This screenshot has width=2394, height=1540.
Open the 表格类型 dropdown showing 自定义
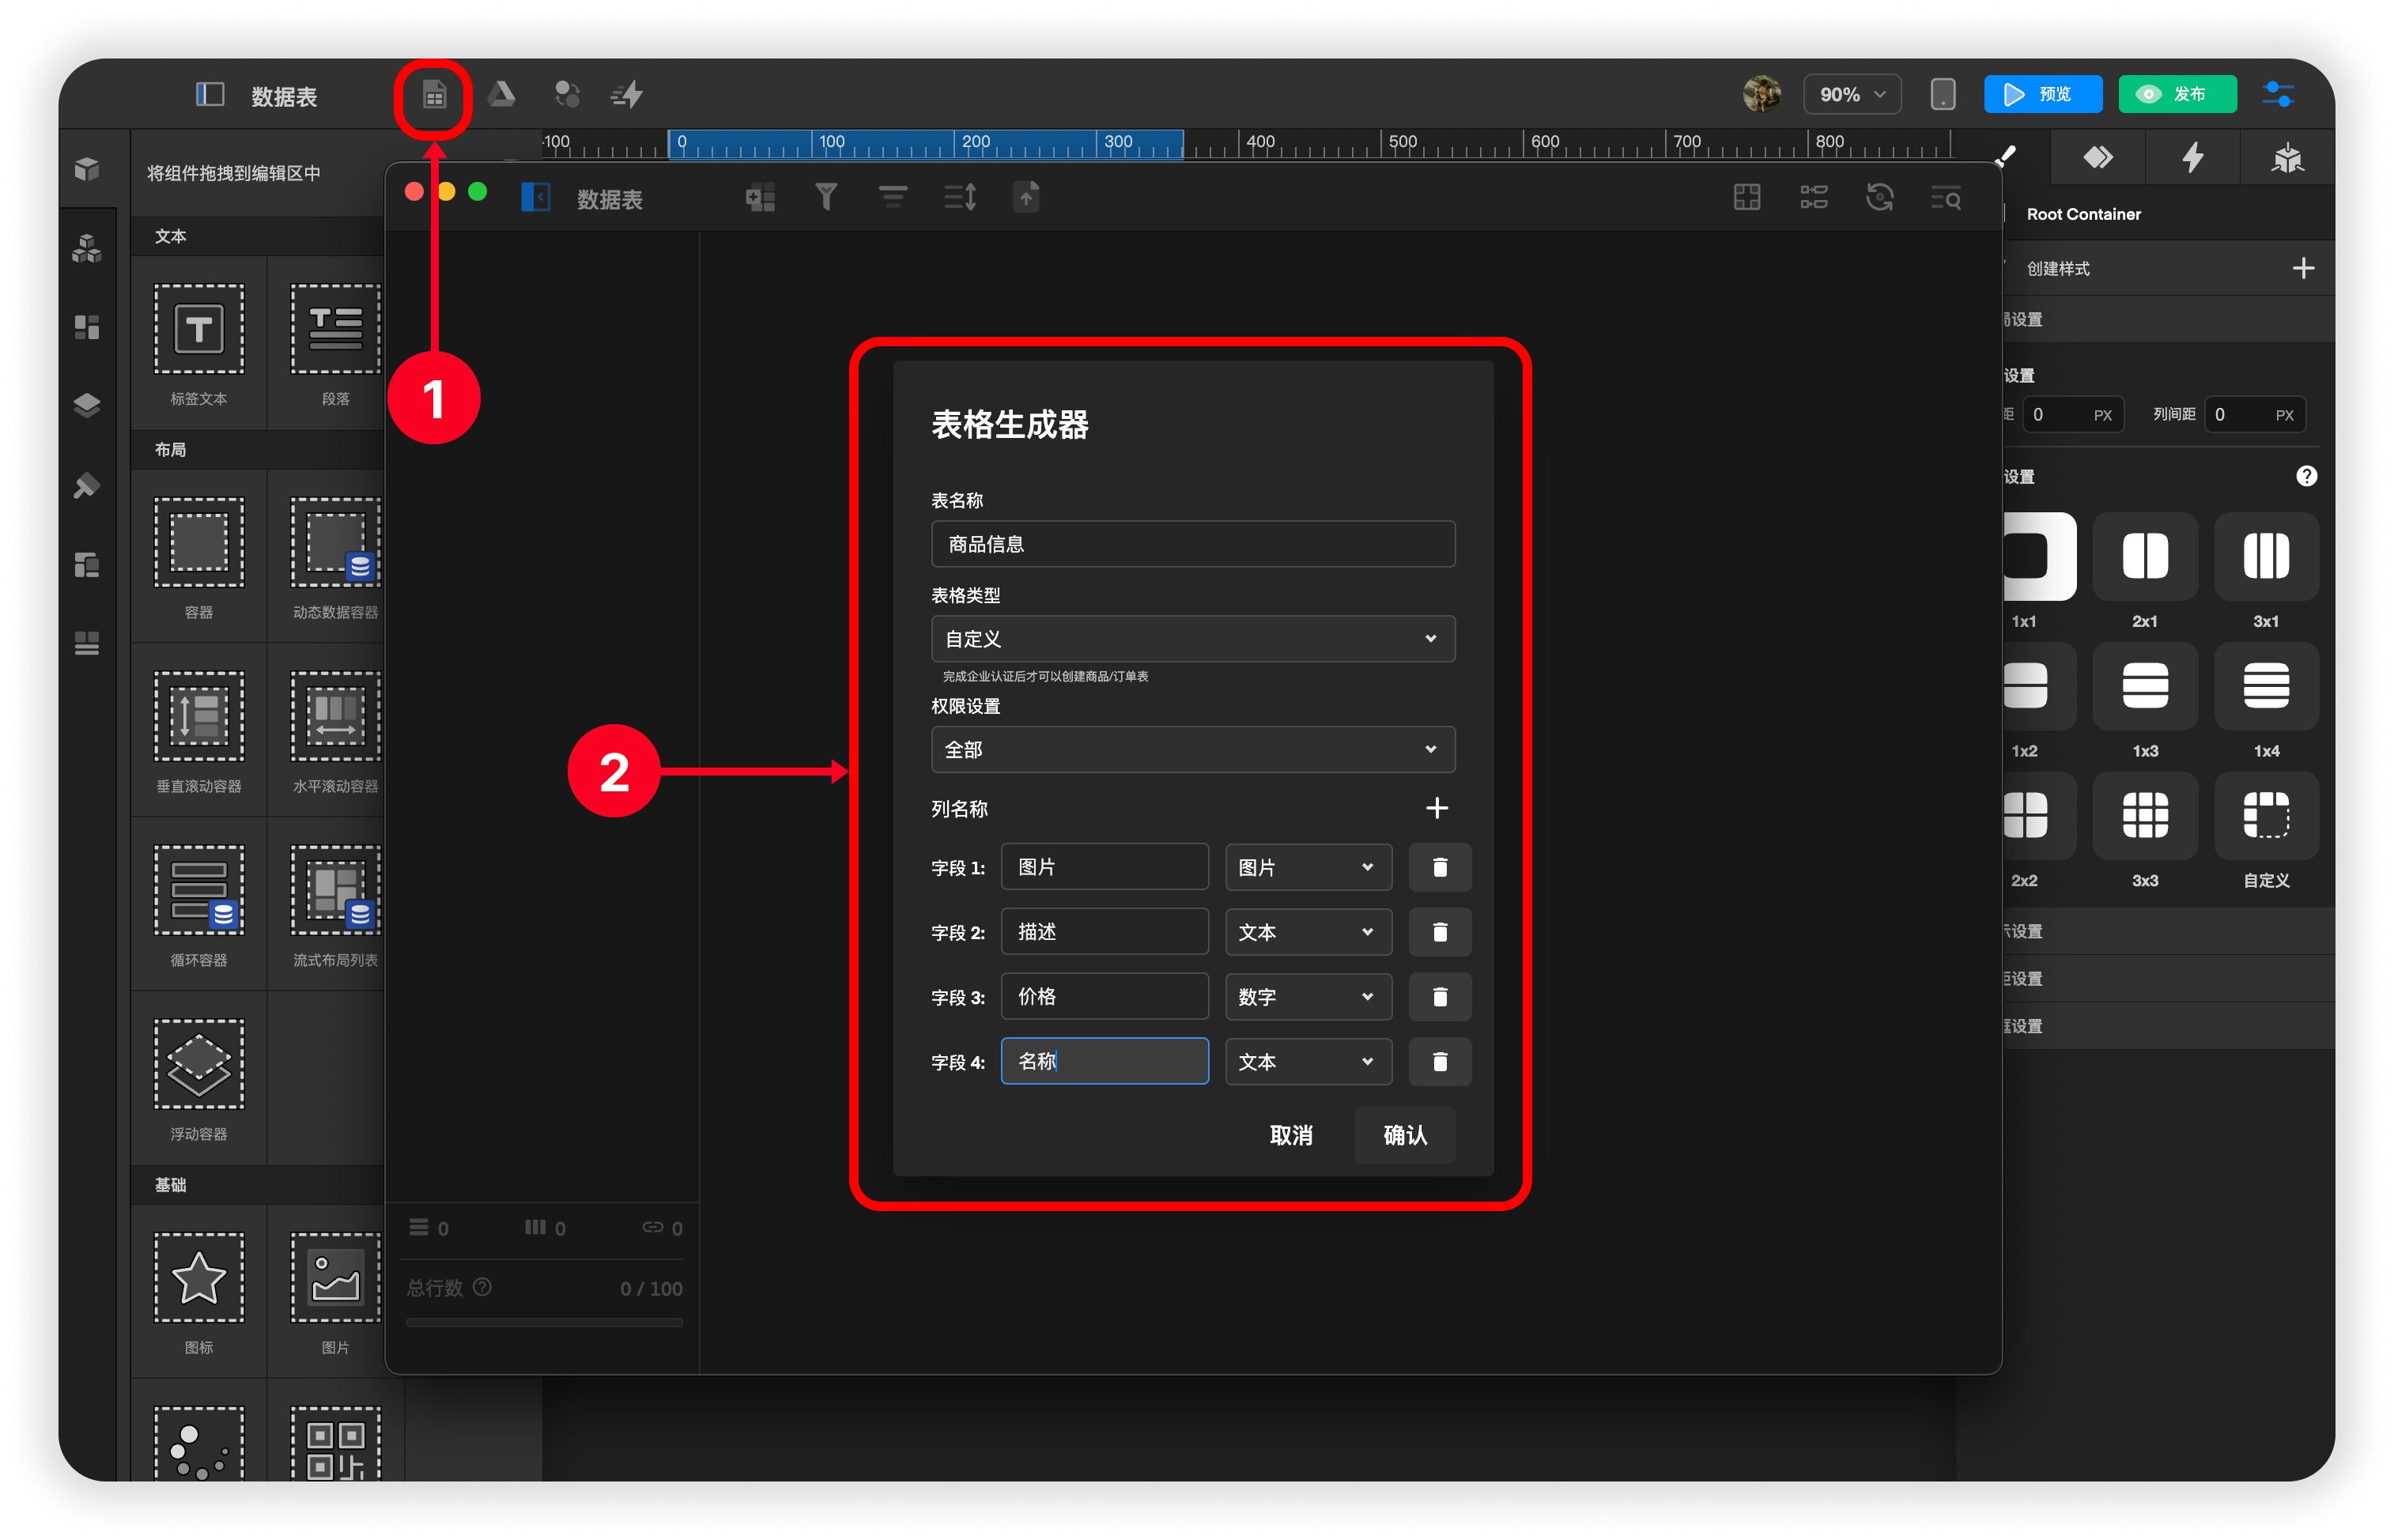(1192, 639)
